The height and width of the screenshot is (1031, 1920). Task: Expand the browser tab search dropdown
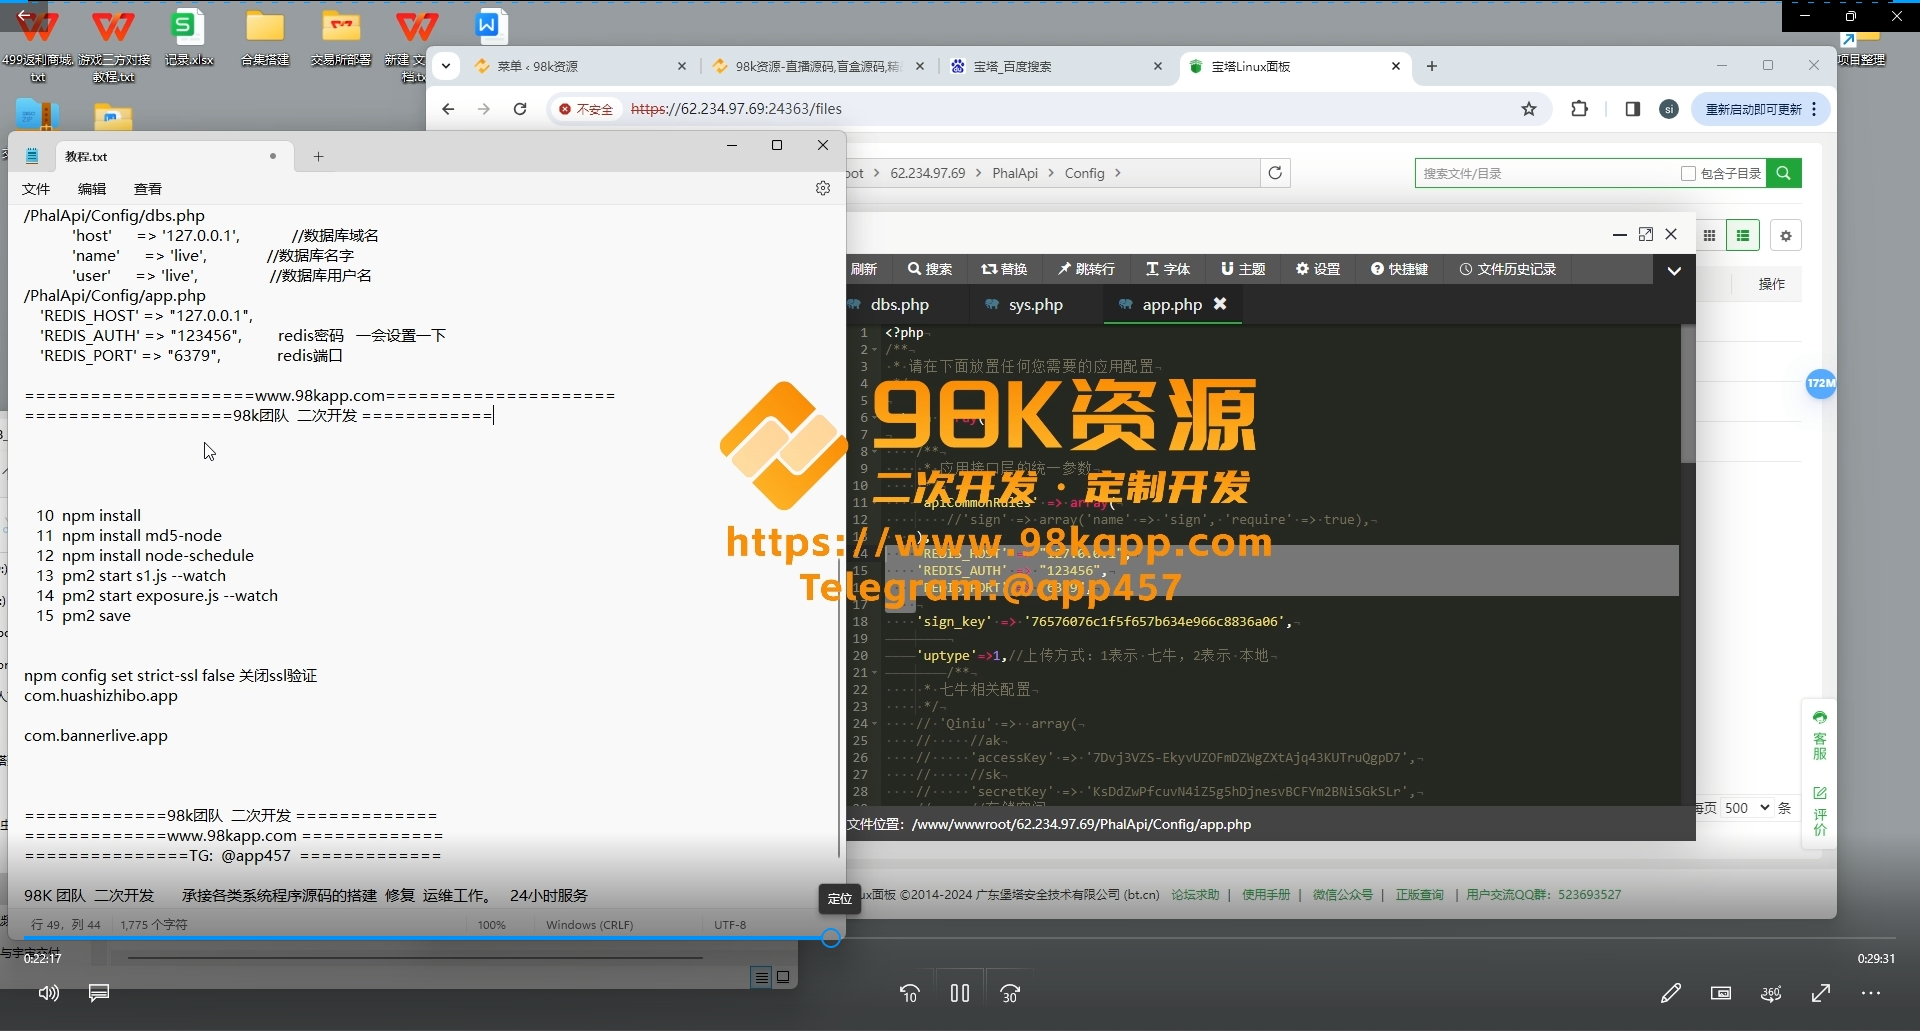point(446,66)
